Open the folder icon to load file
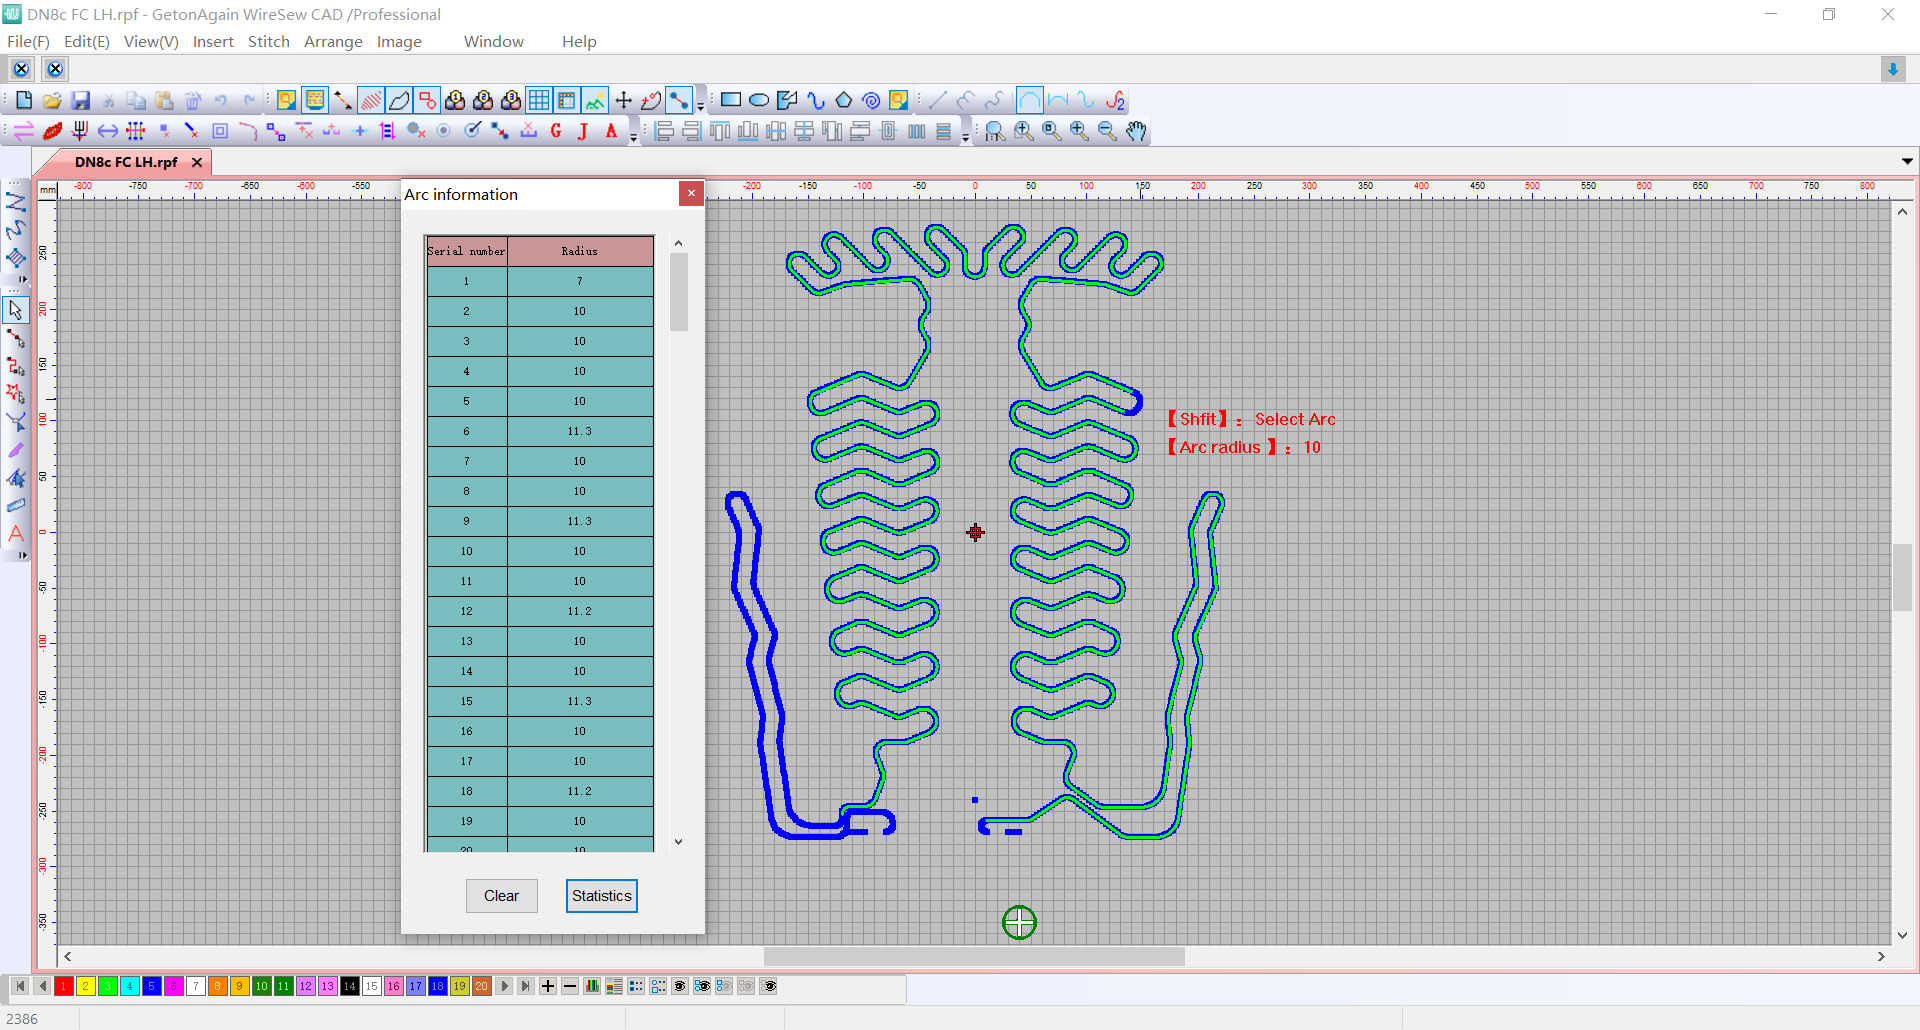Image resolution: width=1920 pixels, height=1030 pixels. (52, 101)
